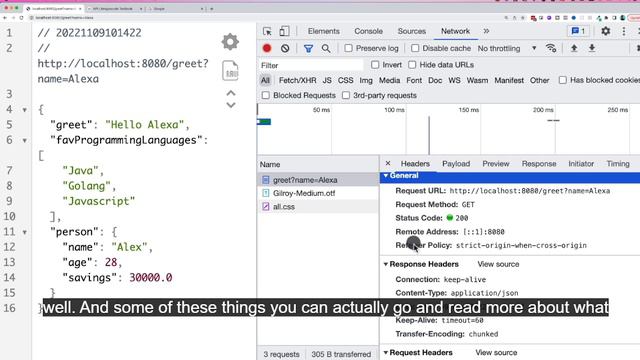Export HAR file with download arrow
The width and height of the screenshot is (640, 360).
click(x=591, y=48)
